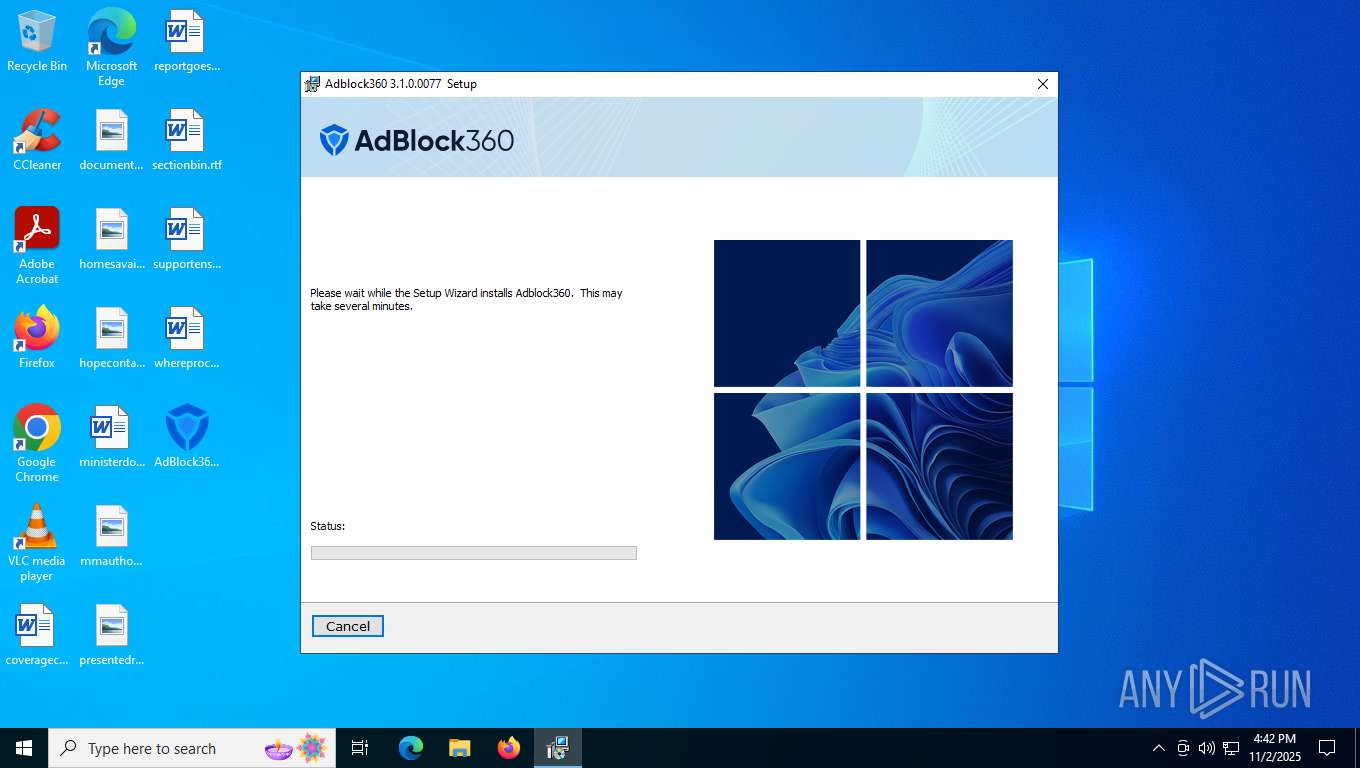Open network status tray icon

(x=1231, y=748)
